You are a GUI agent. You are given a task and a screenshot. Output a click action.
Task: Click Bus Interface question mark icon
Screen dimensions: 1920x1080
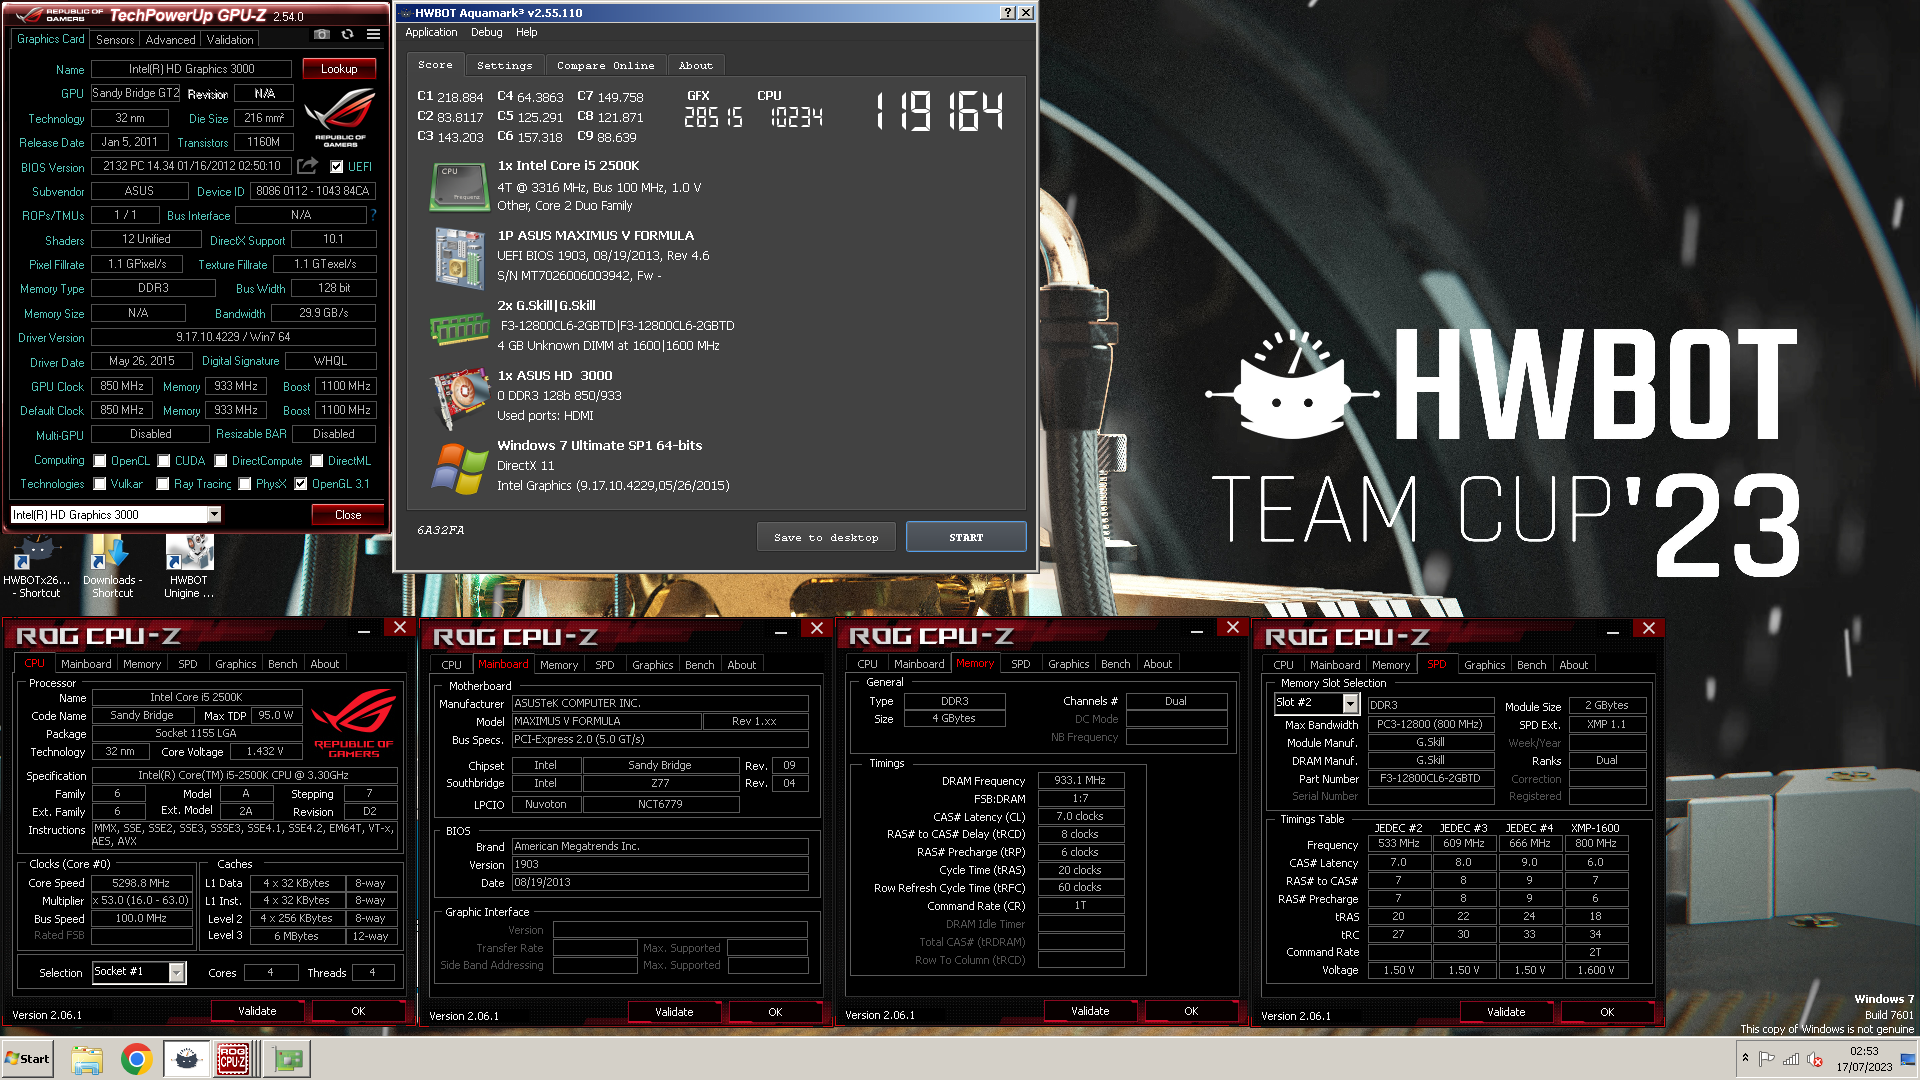point(373,215)
